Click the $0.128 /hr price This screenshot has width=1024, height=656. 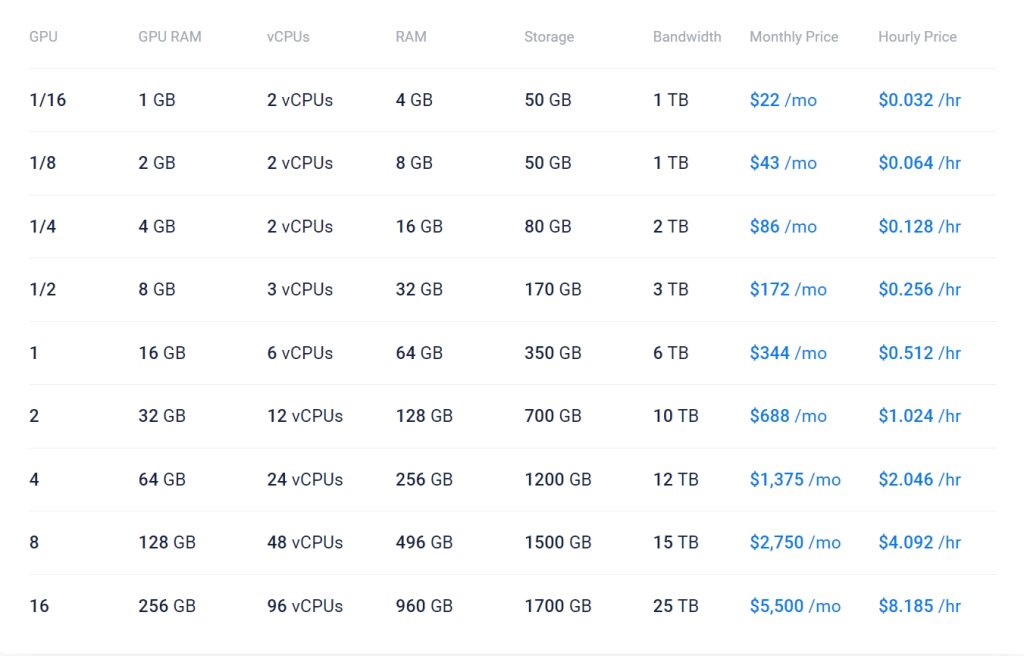919,227
